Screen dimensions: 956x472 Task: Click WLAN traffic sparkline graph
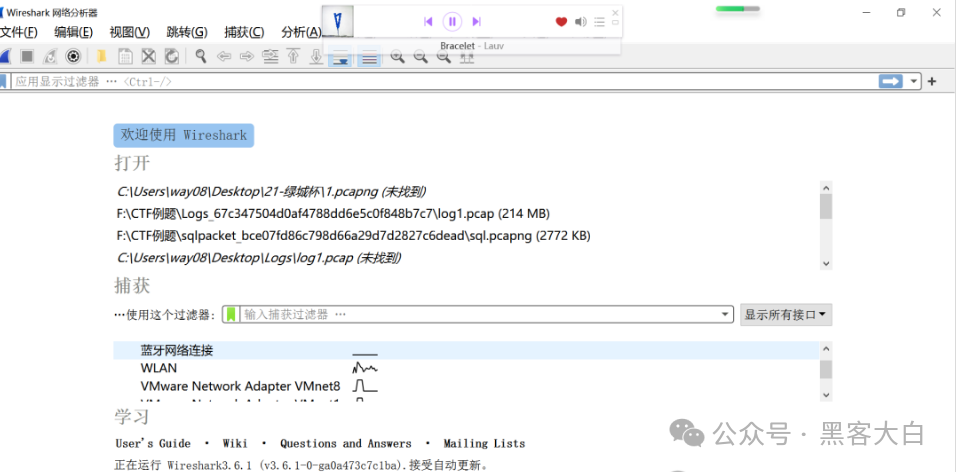click(365, 368)
